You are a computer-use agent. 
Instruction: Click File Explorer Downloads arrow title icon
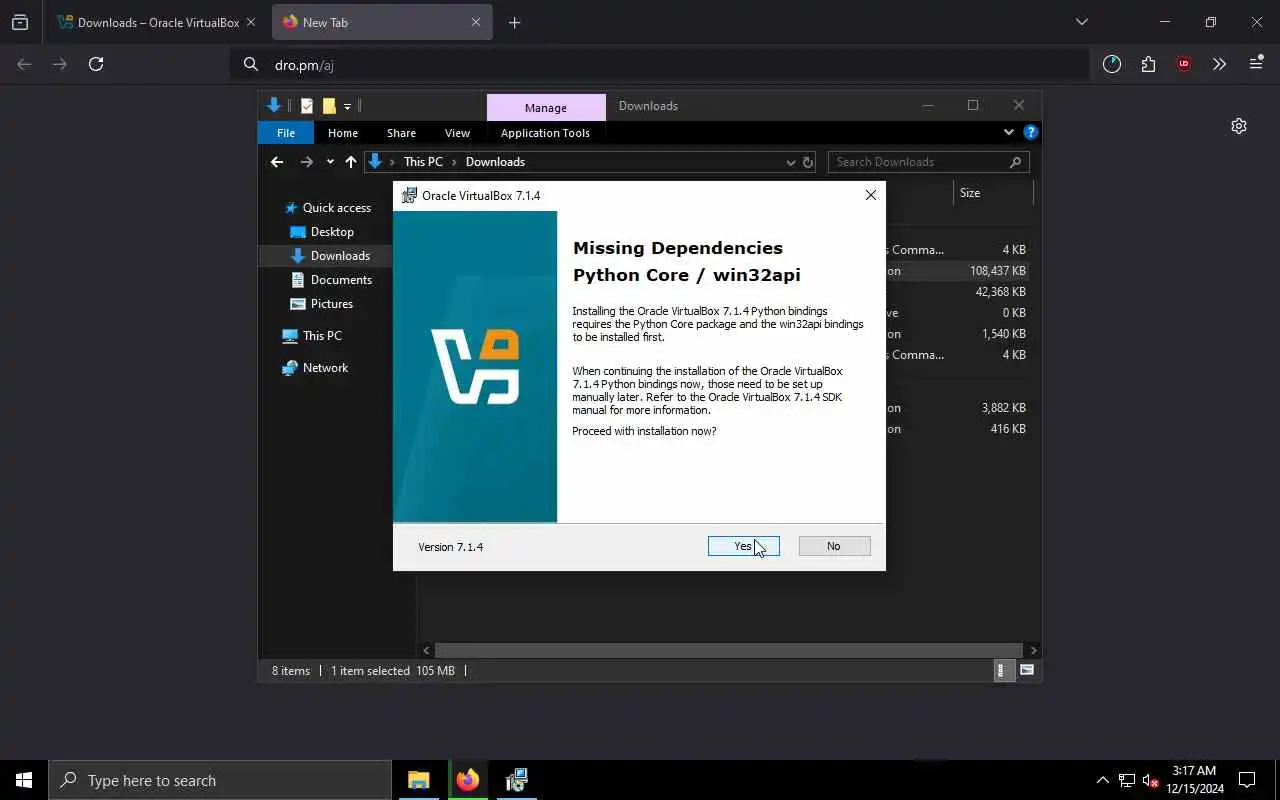(x=274, y=105)
